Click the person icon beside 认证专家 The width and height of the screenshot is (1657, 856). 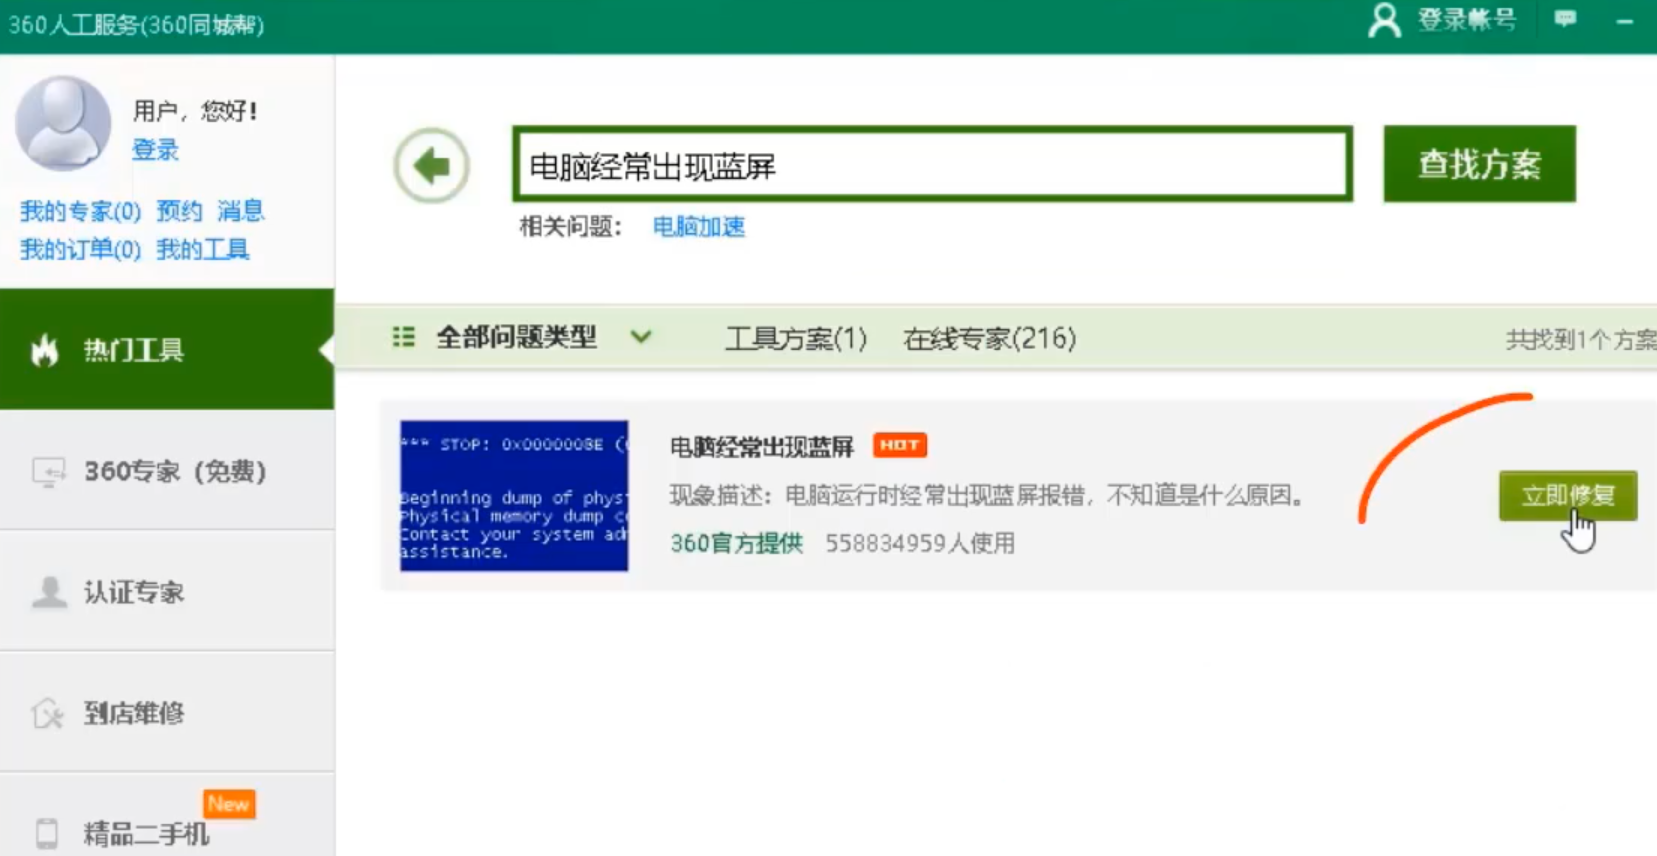(48, 592)
